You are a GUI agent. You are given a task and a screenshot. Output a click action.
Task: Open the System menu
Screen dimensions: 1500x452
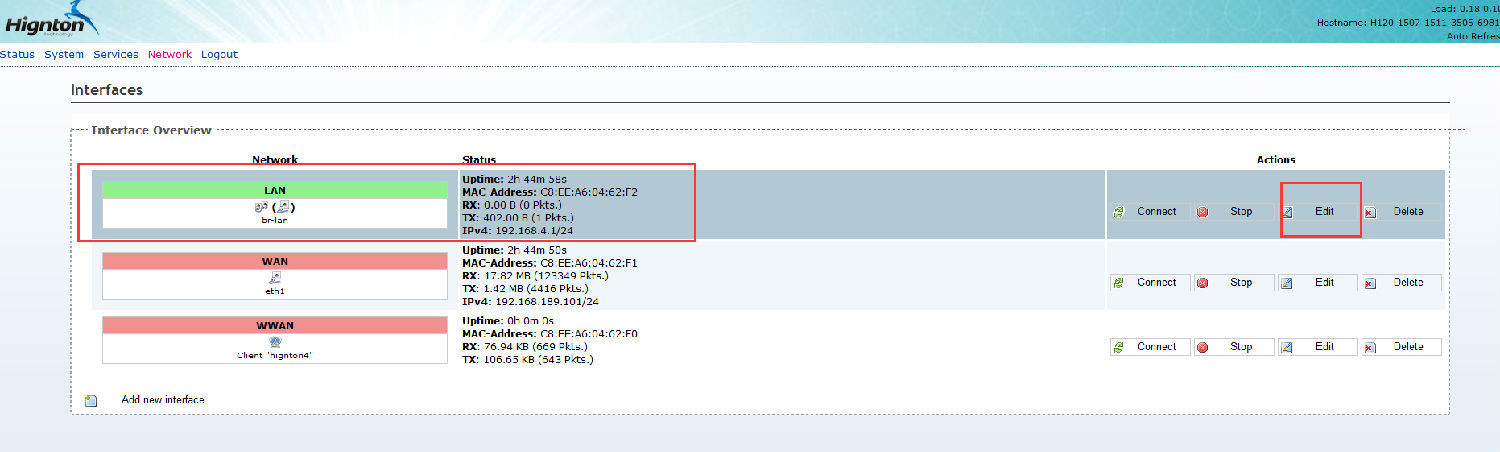point(64,54)
